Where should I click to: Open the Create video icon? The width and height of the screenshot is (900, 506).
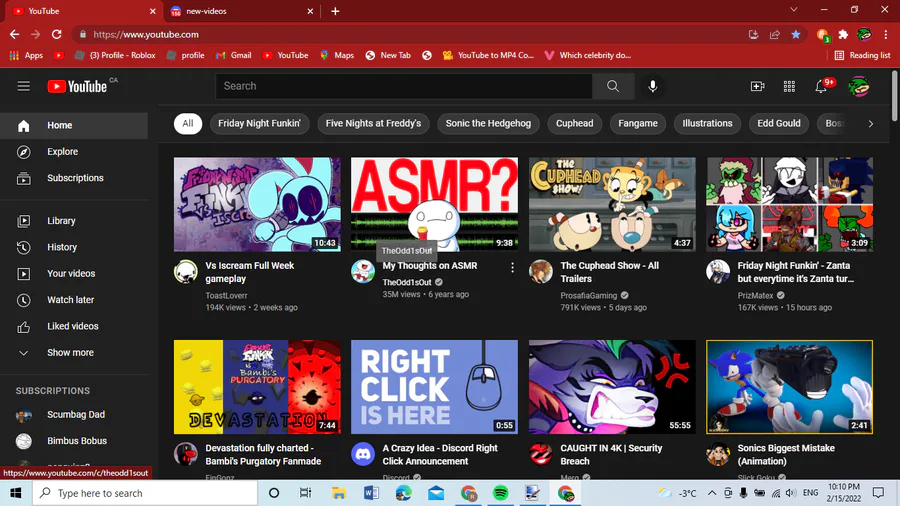[x=758, y=86]
